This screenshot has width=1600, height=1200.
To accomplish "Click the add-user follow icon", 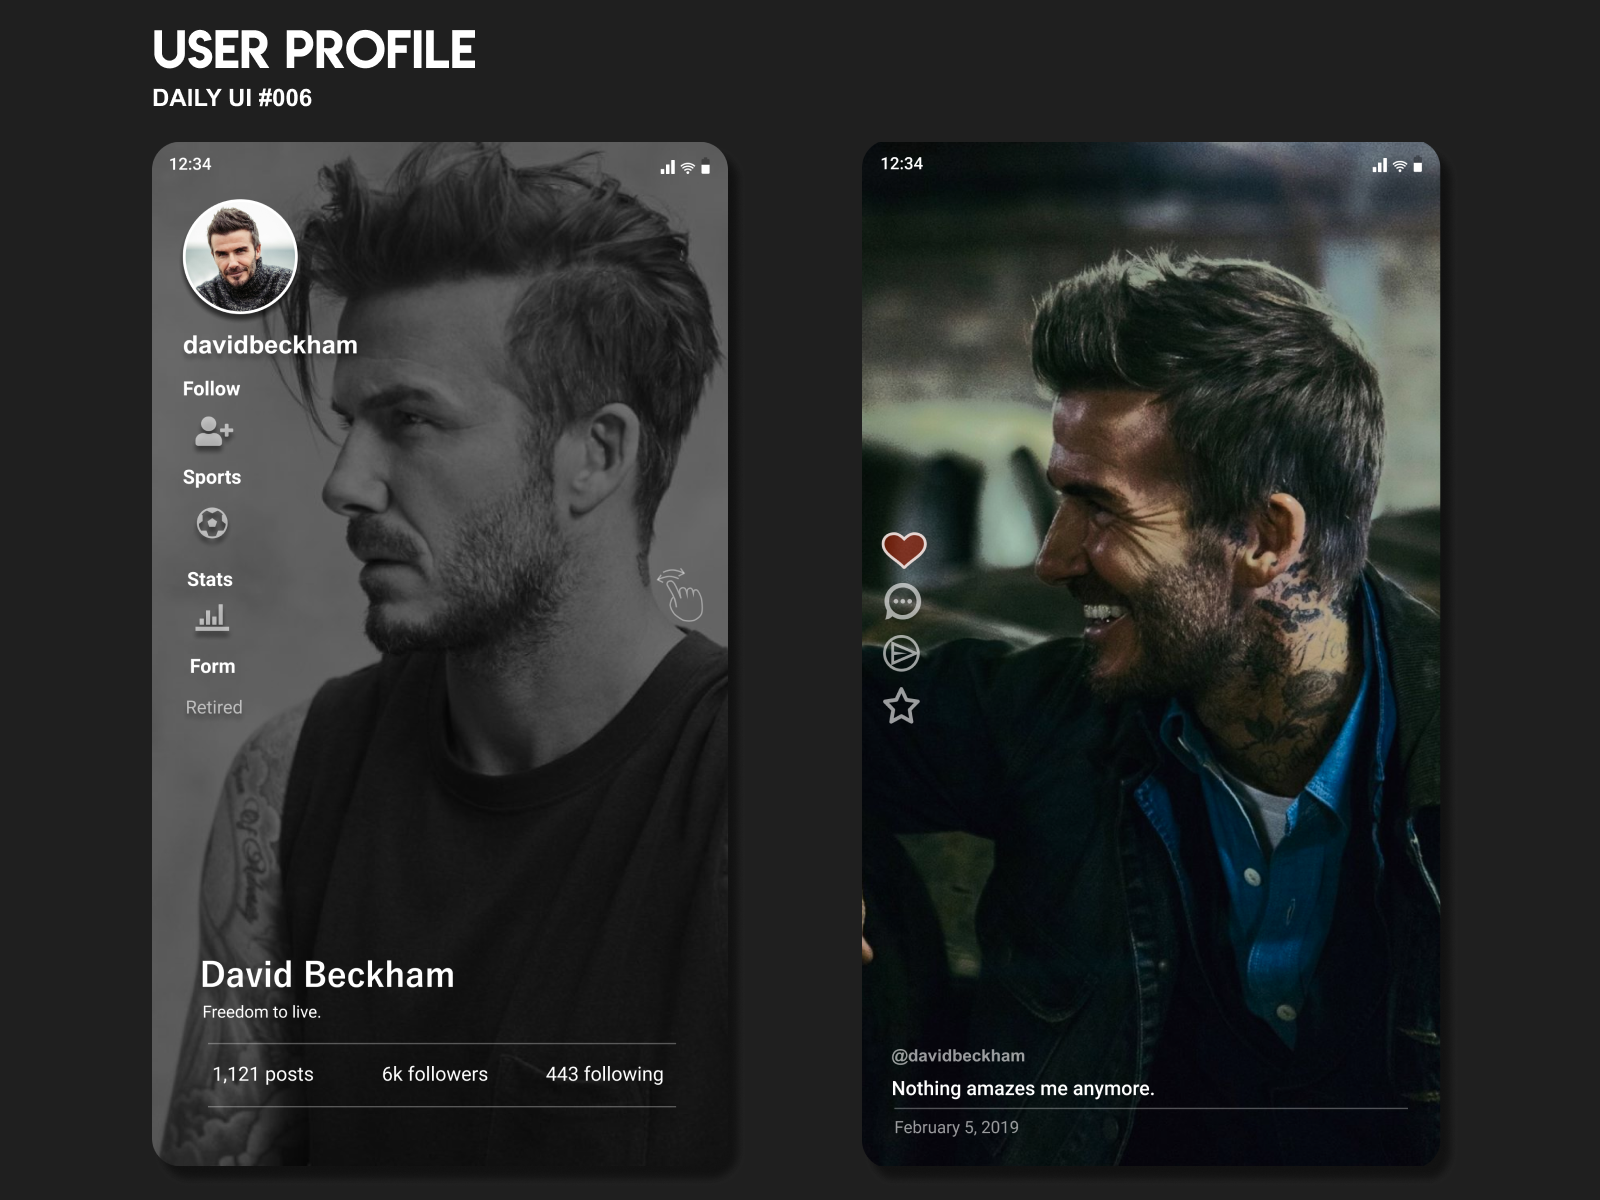I will click(213, 432).
